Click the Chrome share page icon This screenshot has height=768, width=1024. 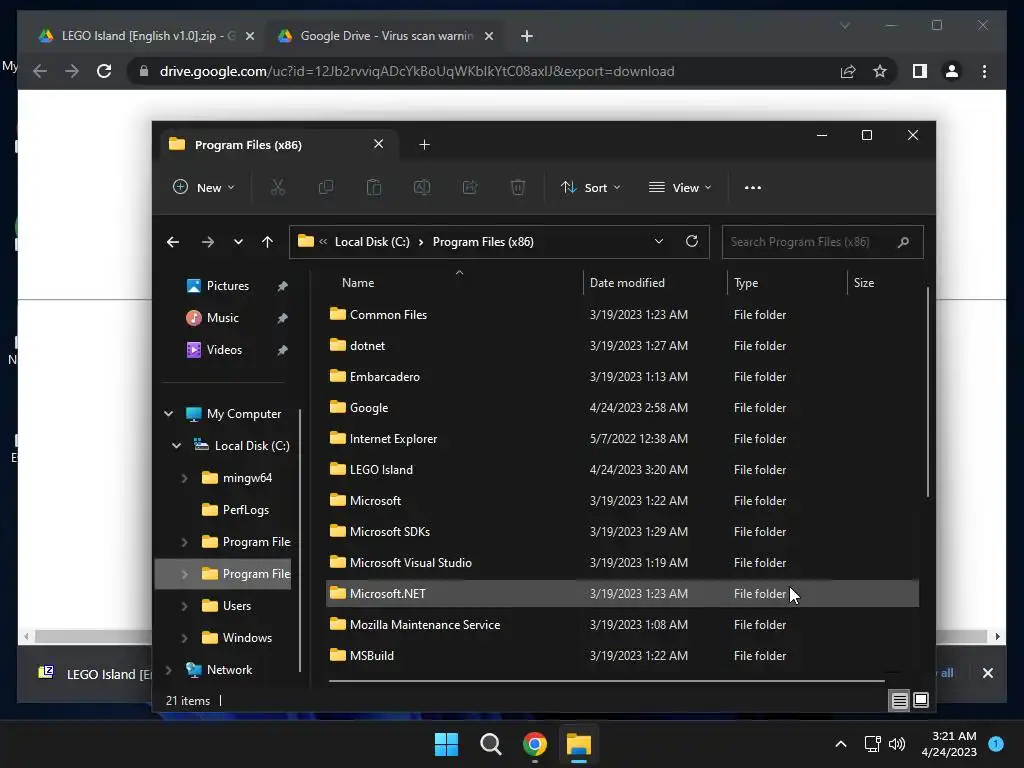point(848,71)
